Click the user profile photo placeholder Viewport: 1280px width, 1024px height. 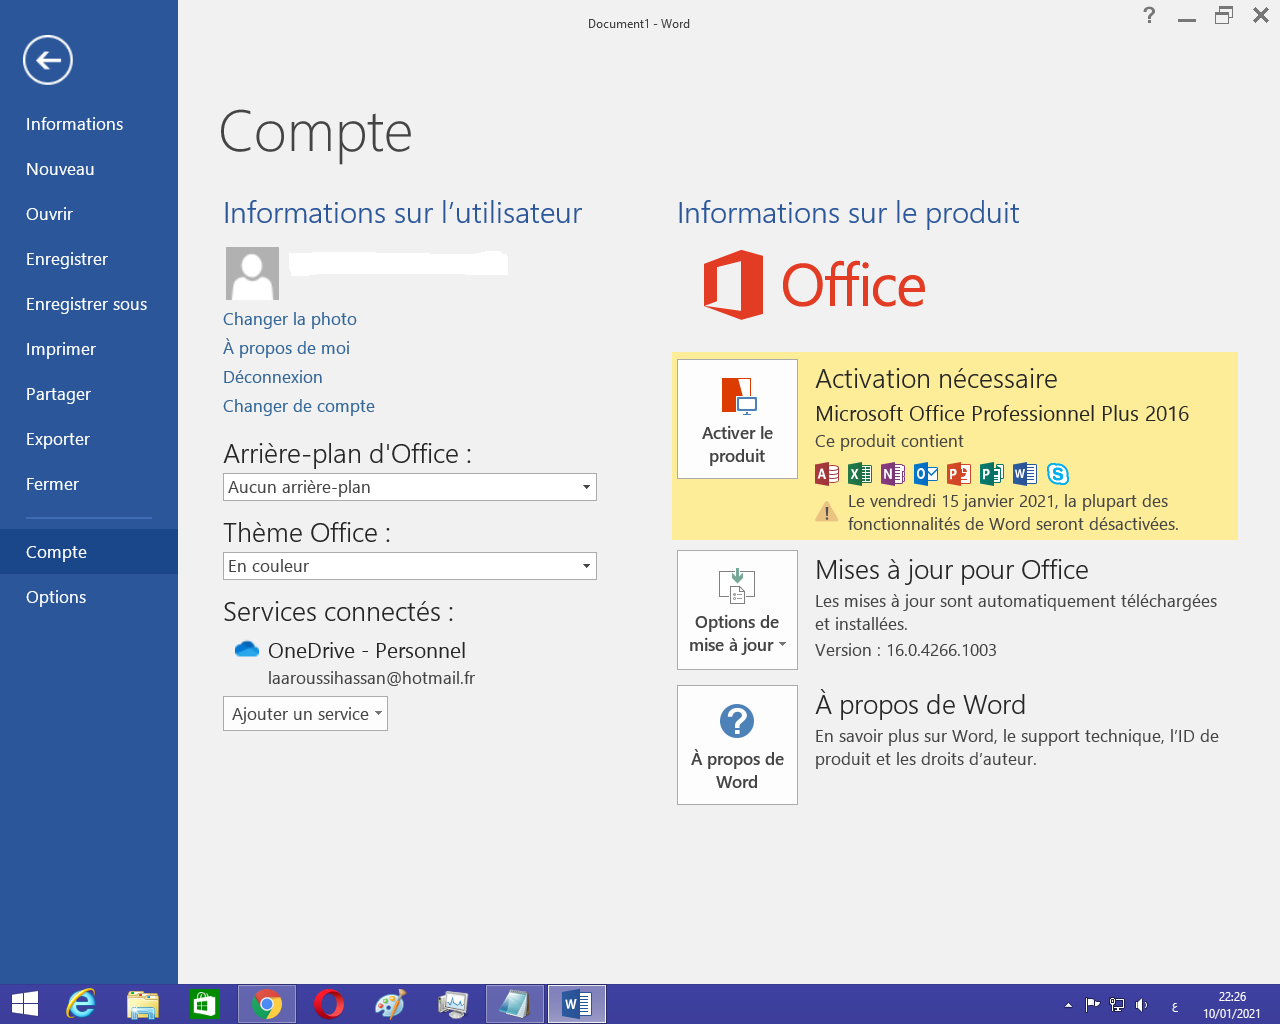coord(252,274)
